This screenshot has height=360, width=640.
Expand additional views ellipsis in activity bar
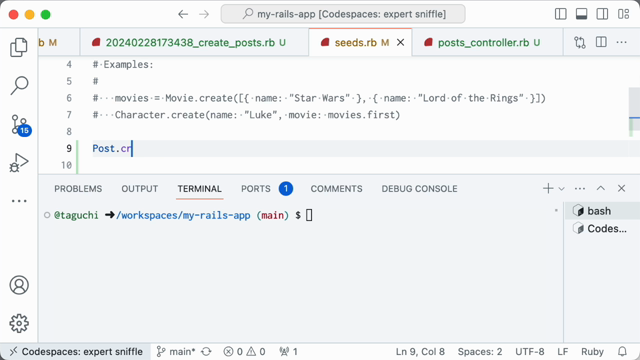tap(19, 201)
